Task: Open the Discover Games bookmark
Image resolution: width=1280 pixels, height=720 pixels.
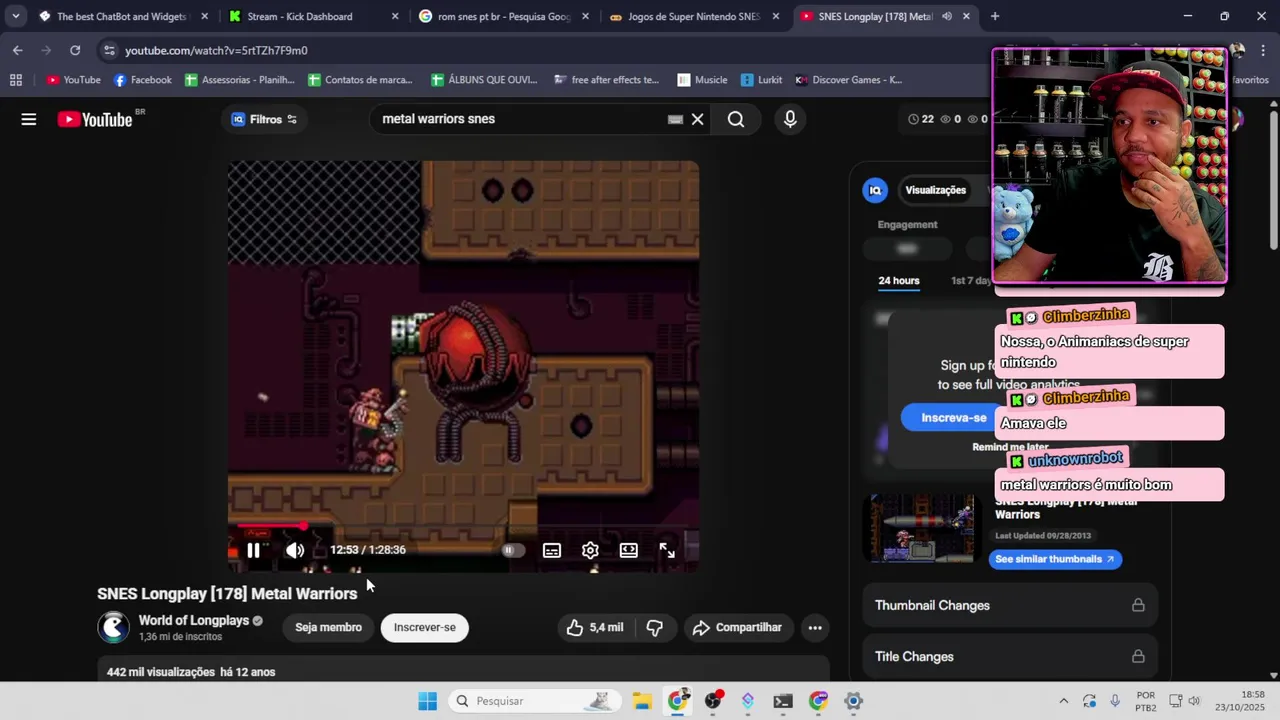Action: click(848, 80)
